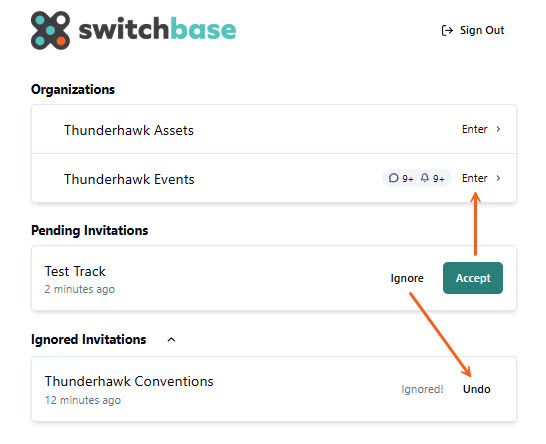Screen dimensions: 546x444
Task: Click Enter for Thunderhawk Assets
Action: pyautogui.click(x=474, y=129)
